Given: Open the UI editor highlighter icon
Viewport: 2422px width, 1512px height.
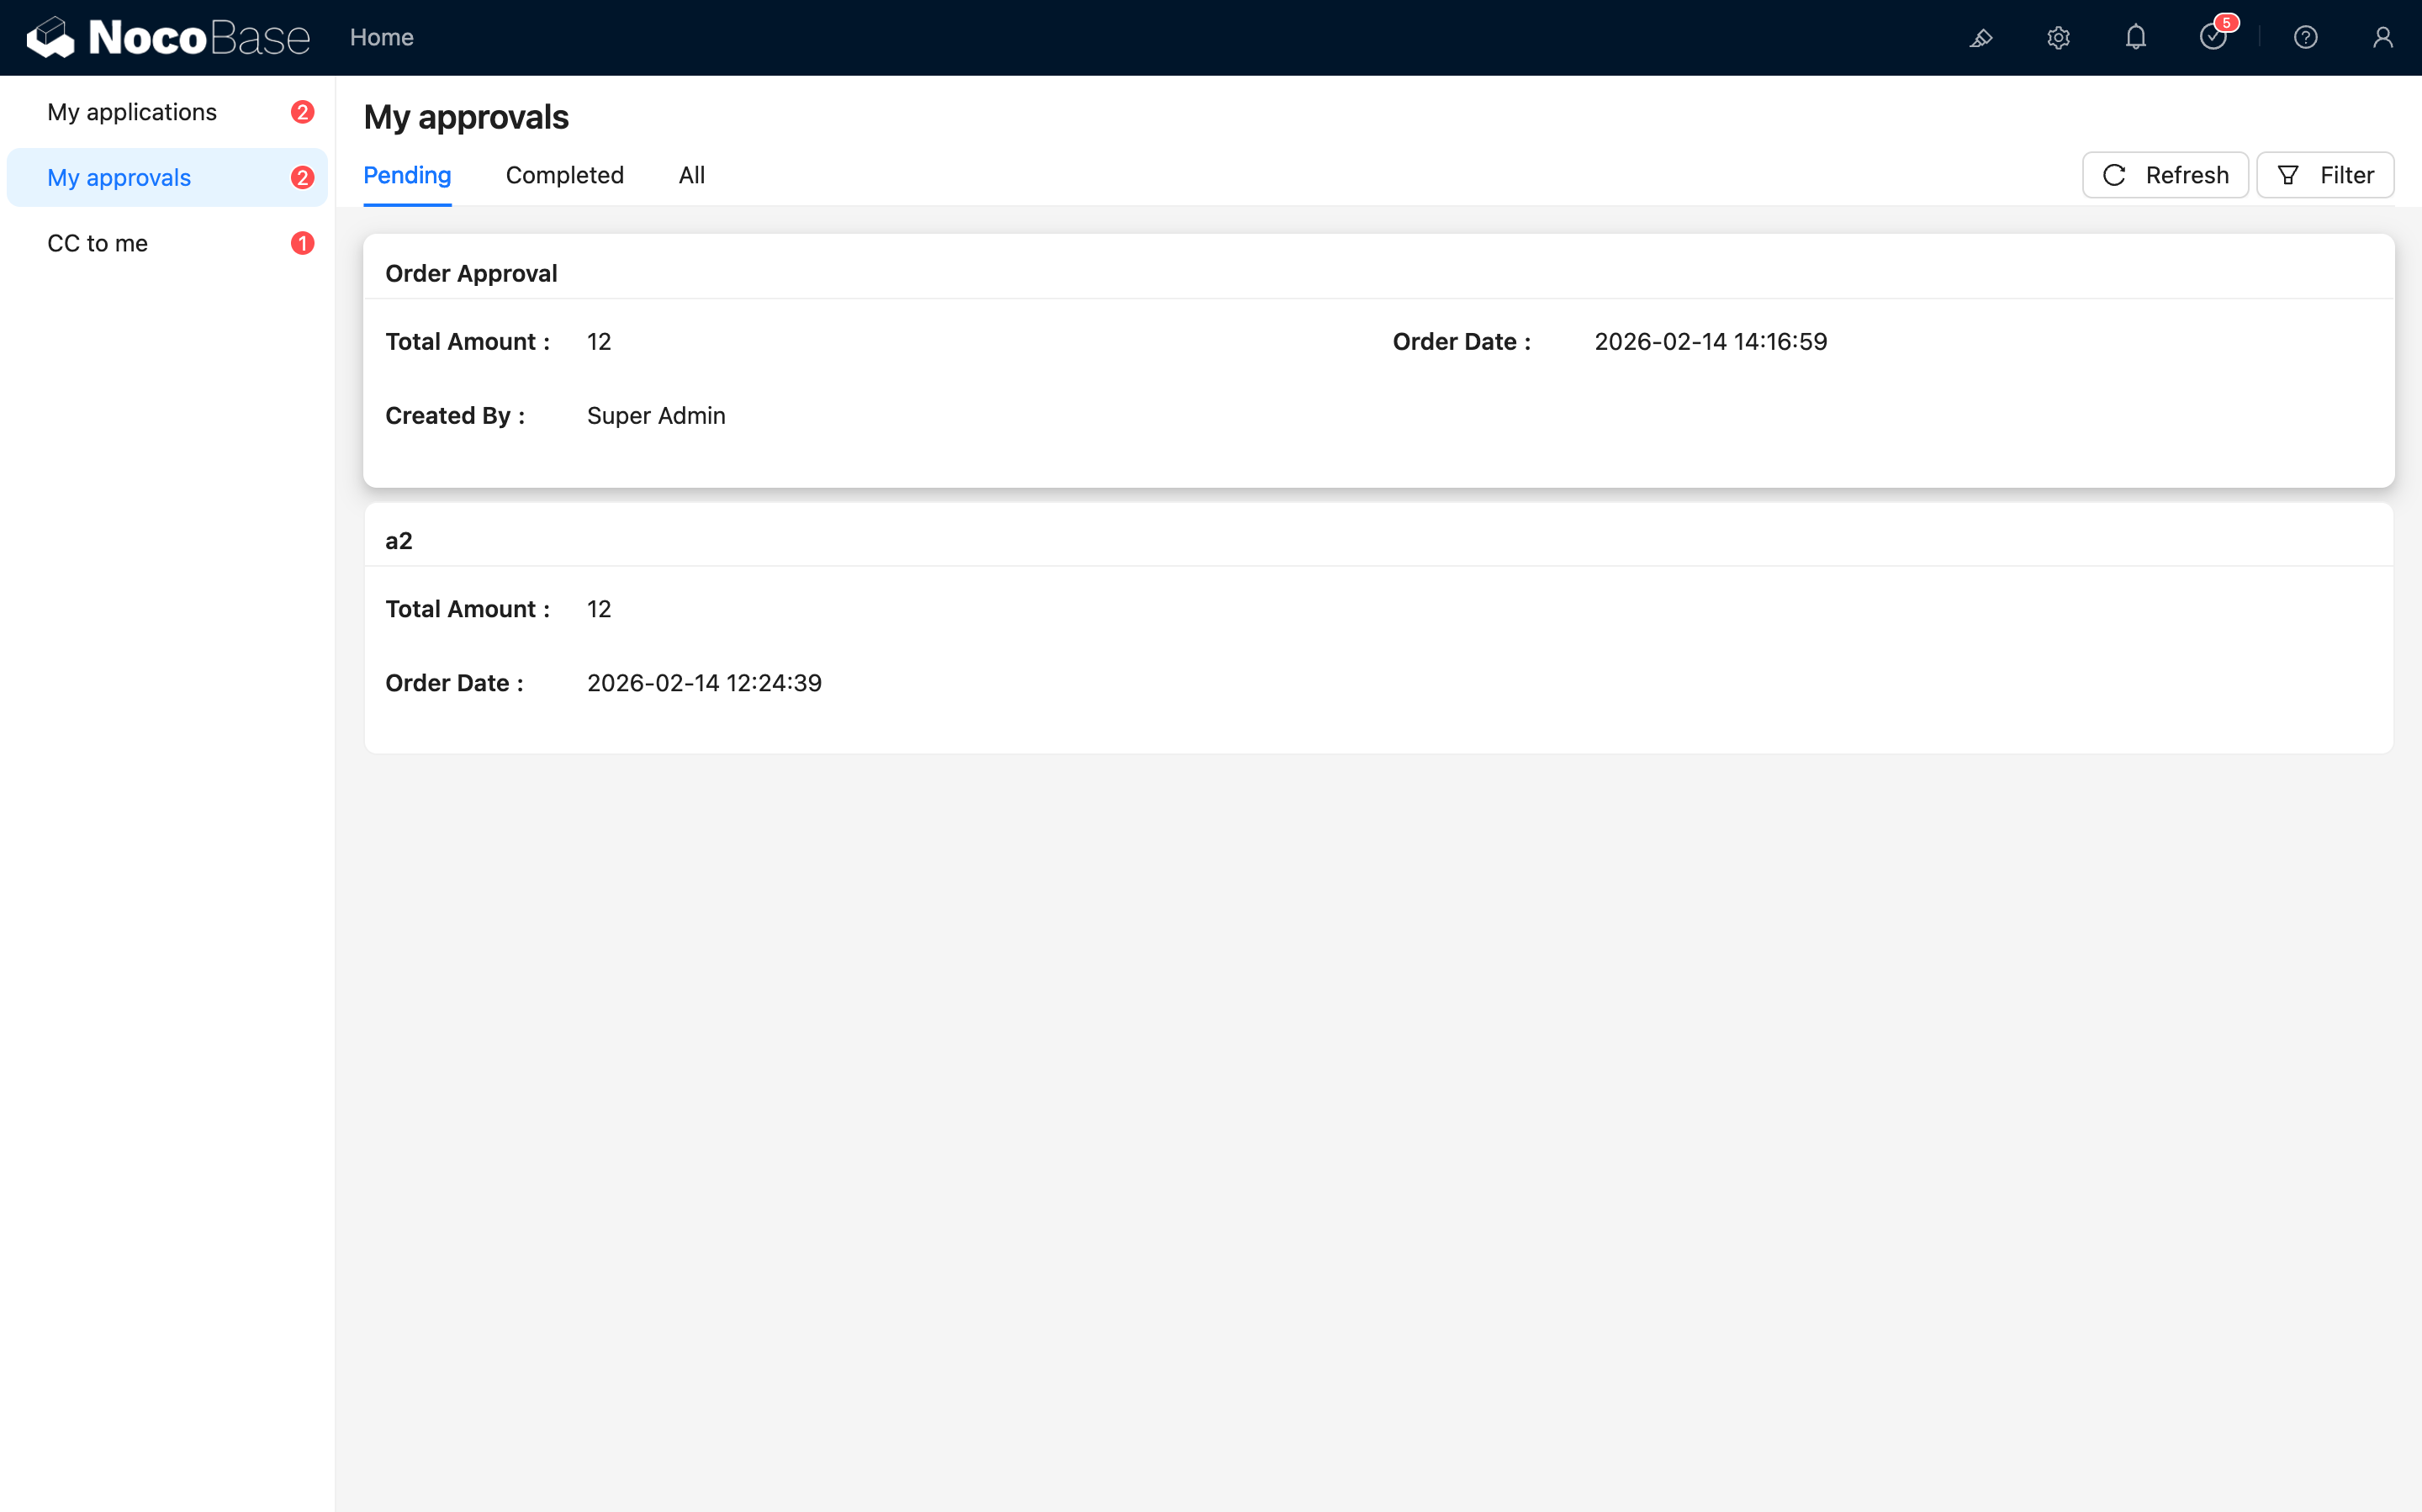Looking at the screenshot, I should coord(1981,38).
